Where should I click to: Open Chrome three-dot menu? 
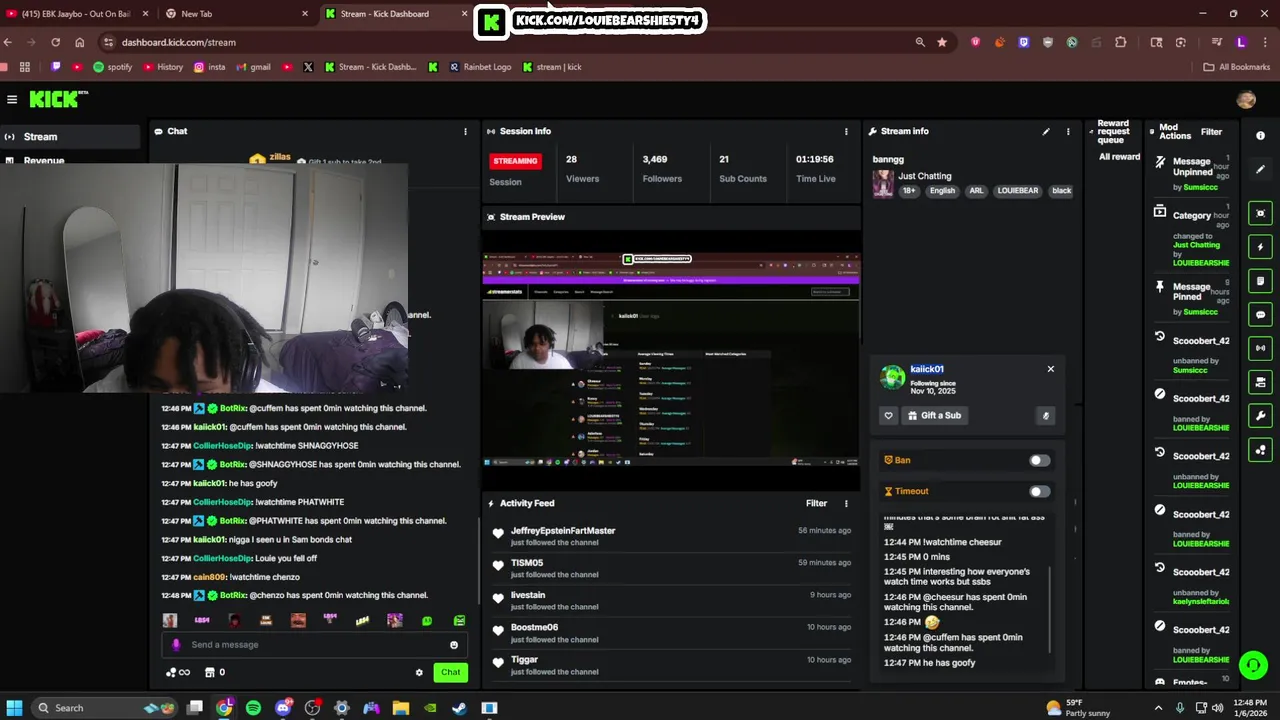point(1265,42)
